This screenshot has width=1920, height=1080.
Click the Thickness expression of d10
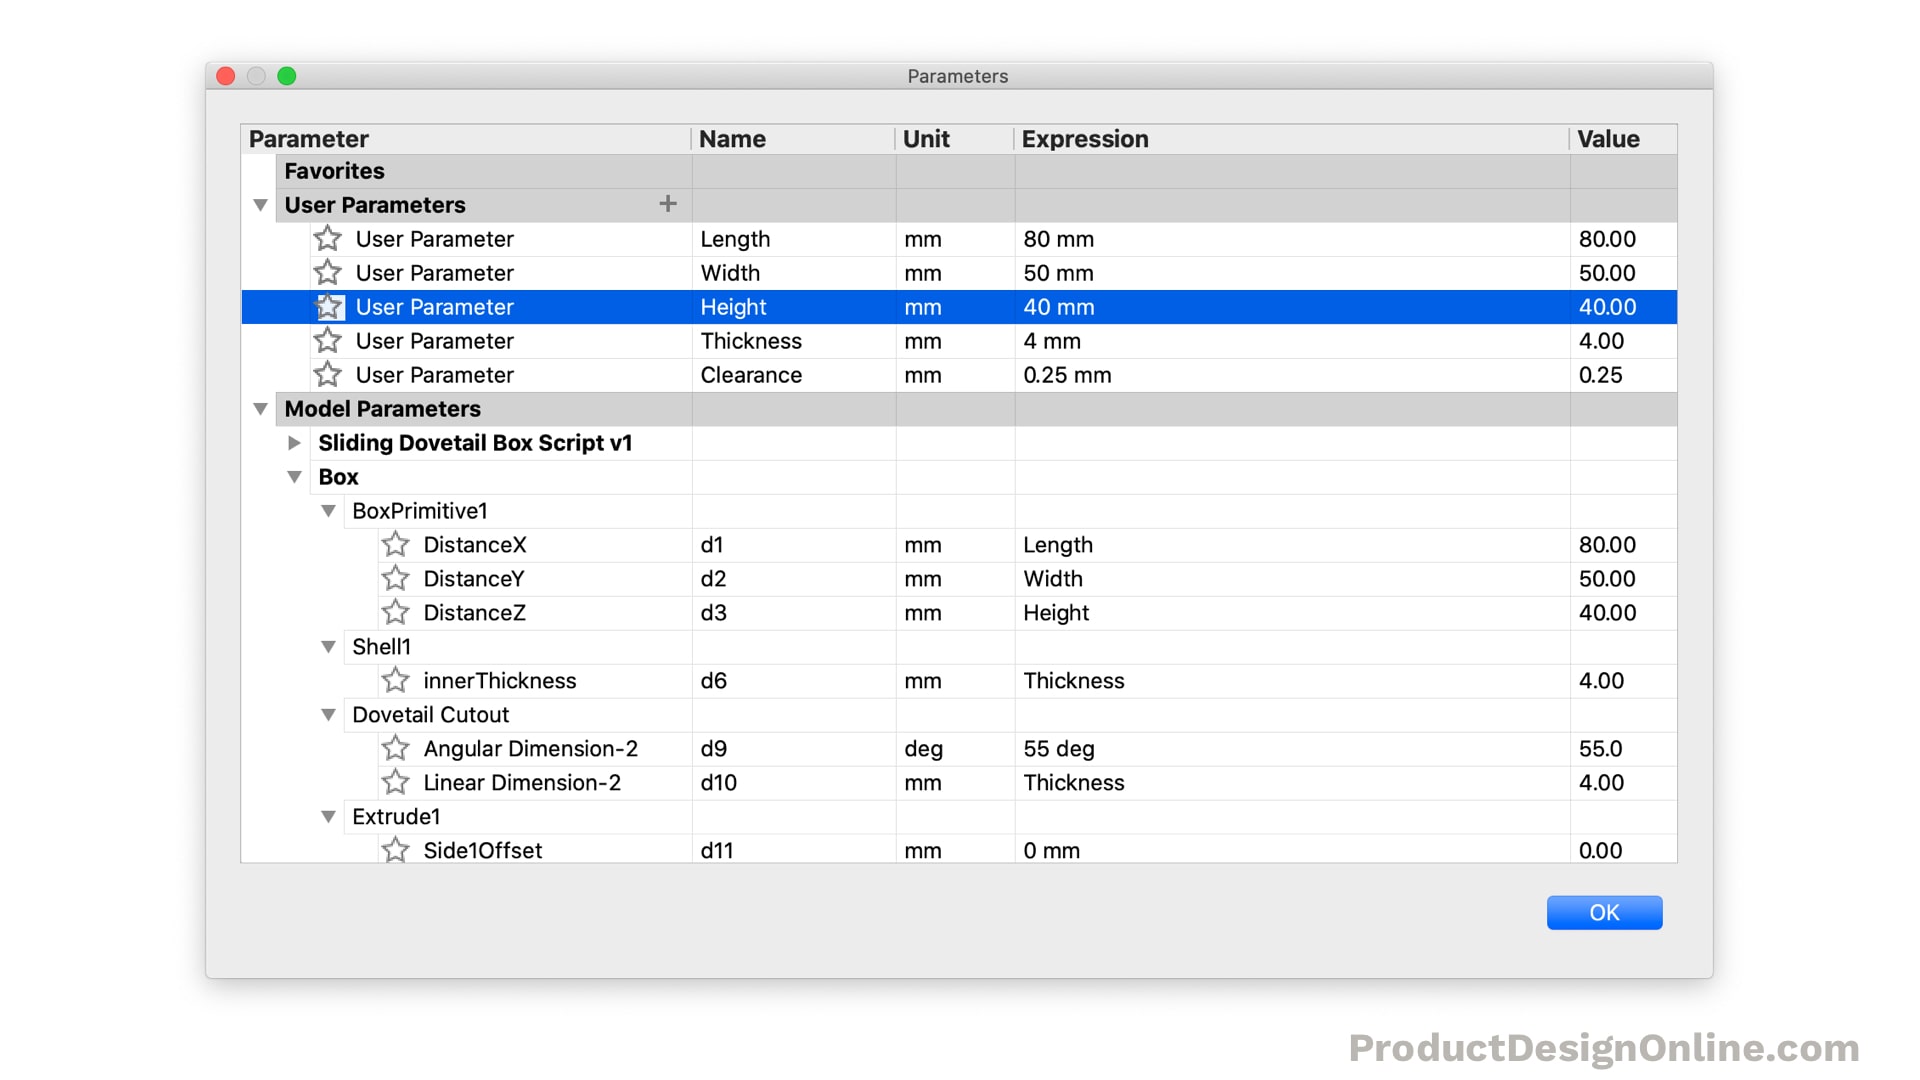coord(1292,783)
